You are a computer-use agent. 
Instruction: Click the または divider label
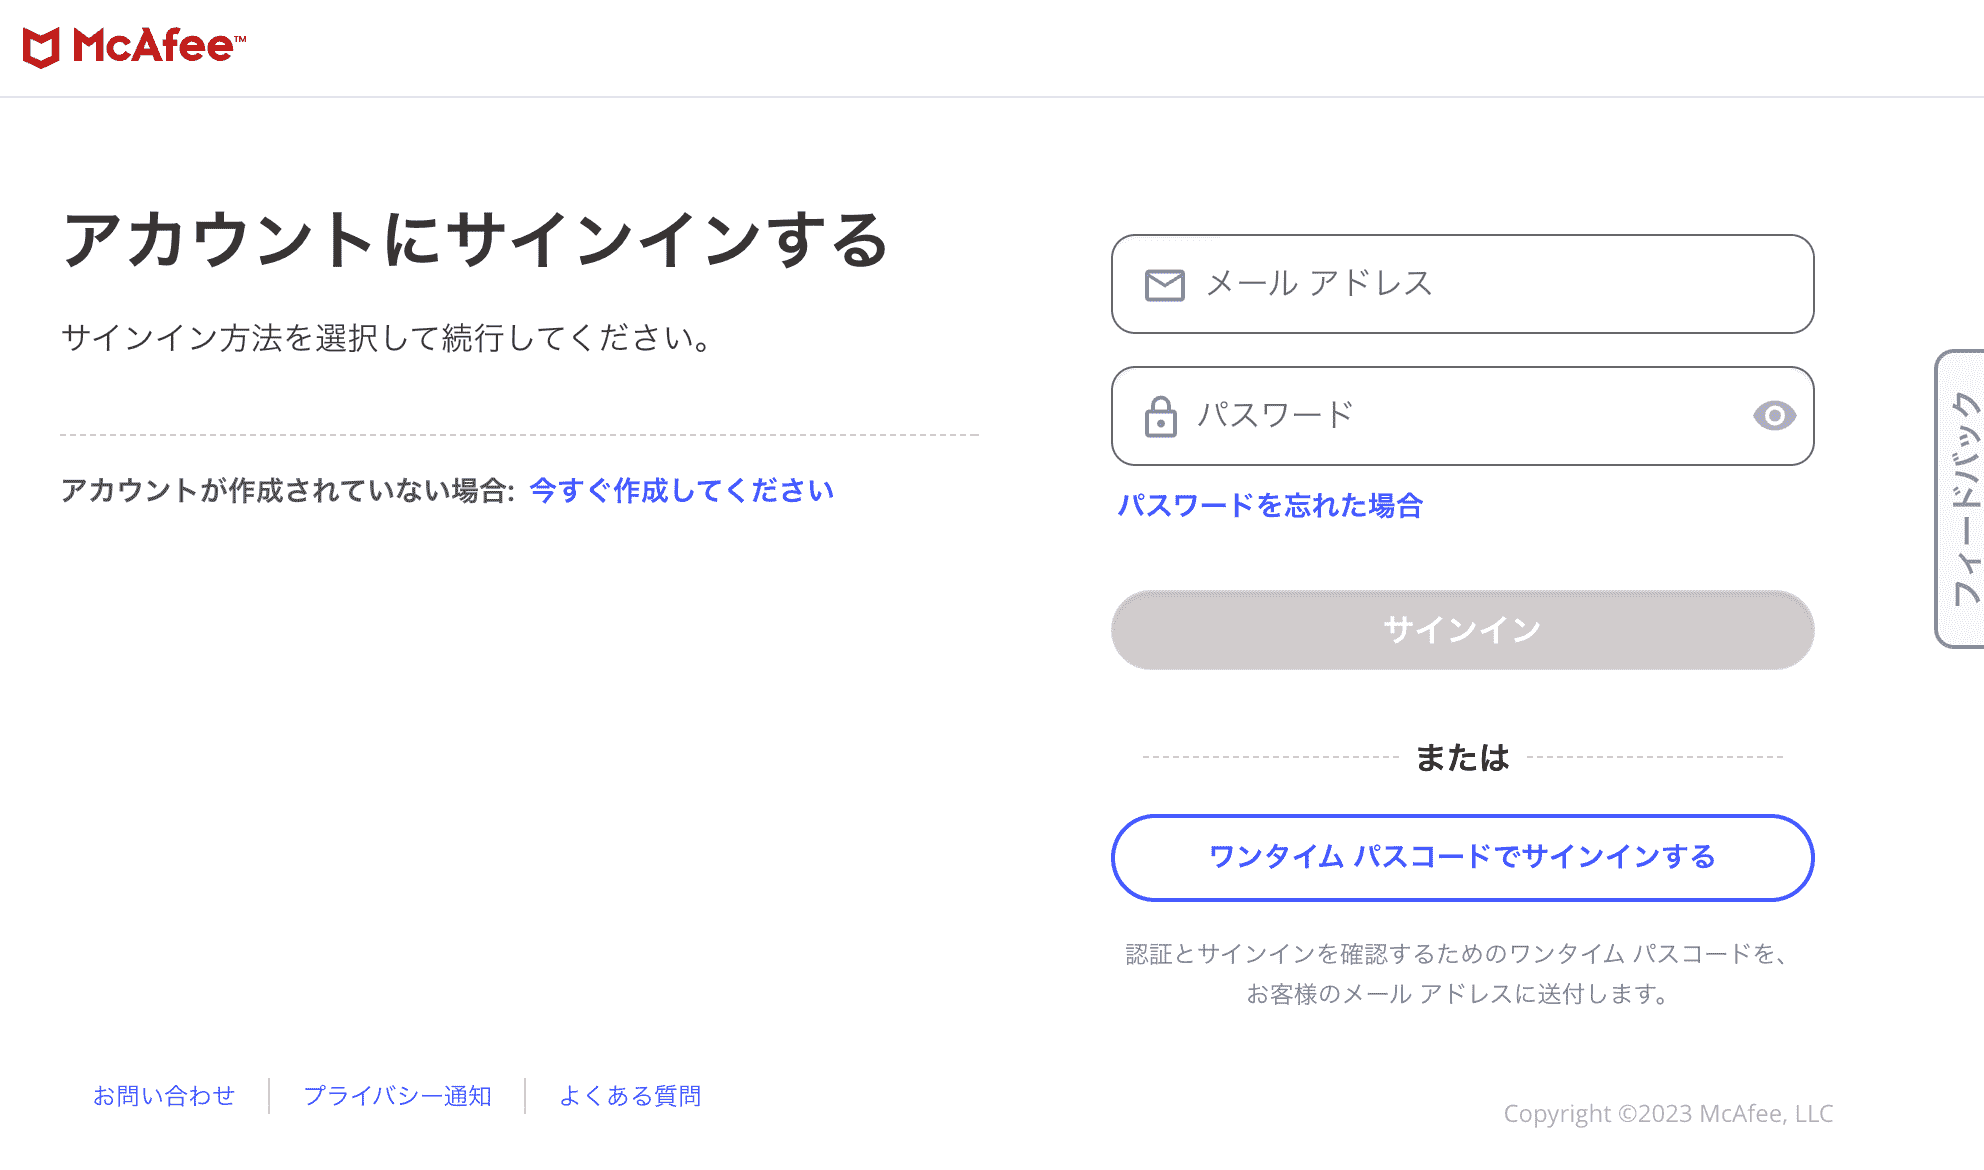click(x=1462, y=758)
